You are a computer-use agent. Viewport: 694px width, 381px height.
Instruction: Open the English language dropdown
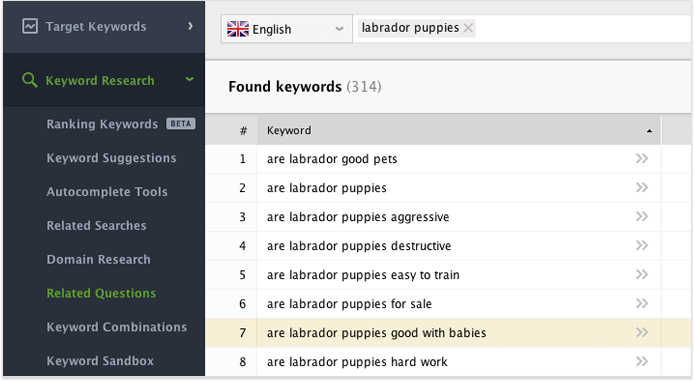[x=286, y=29]
